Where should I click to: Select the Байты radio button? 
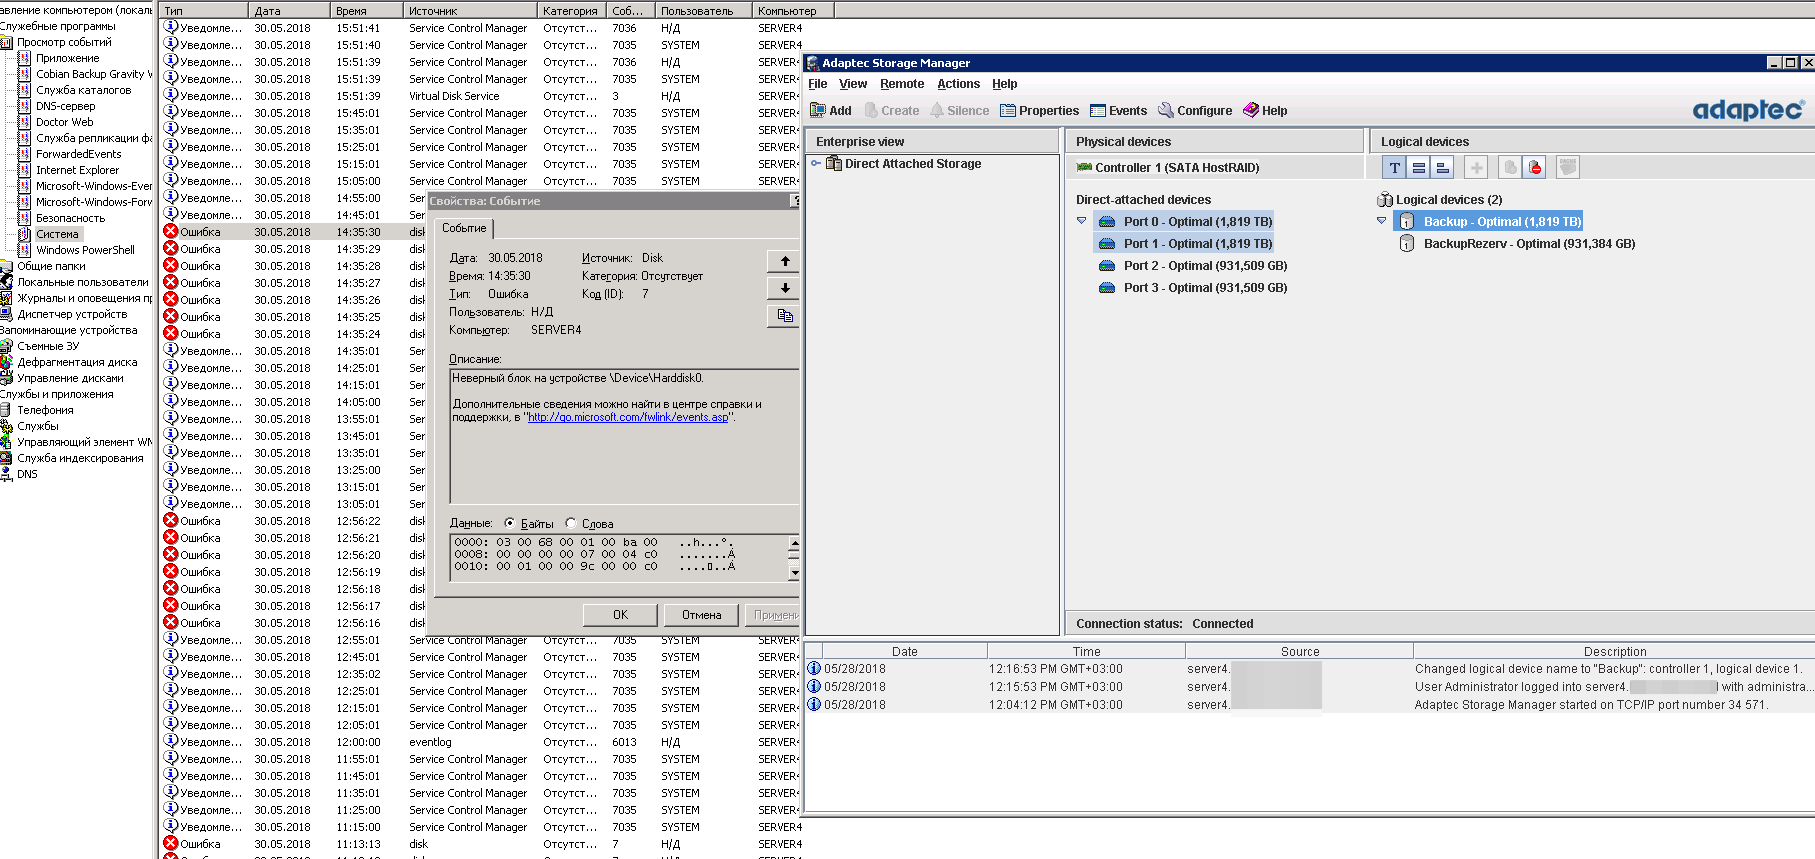510,523
